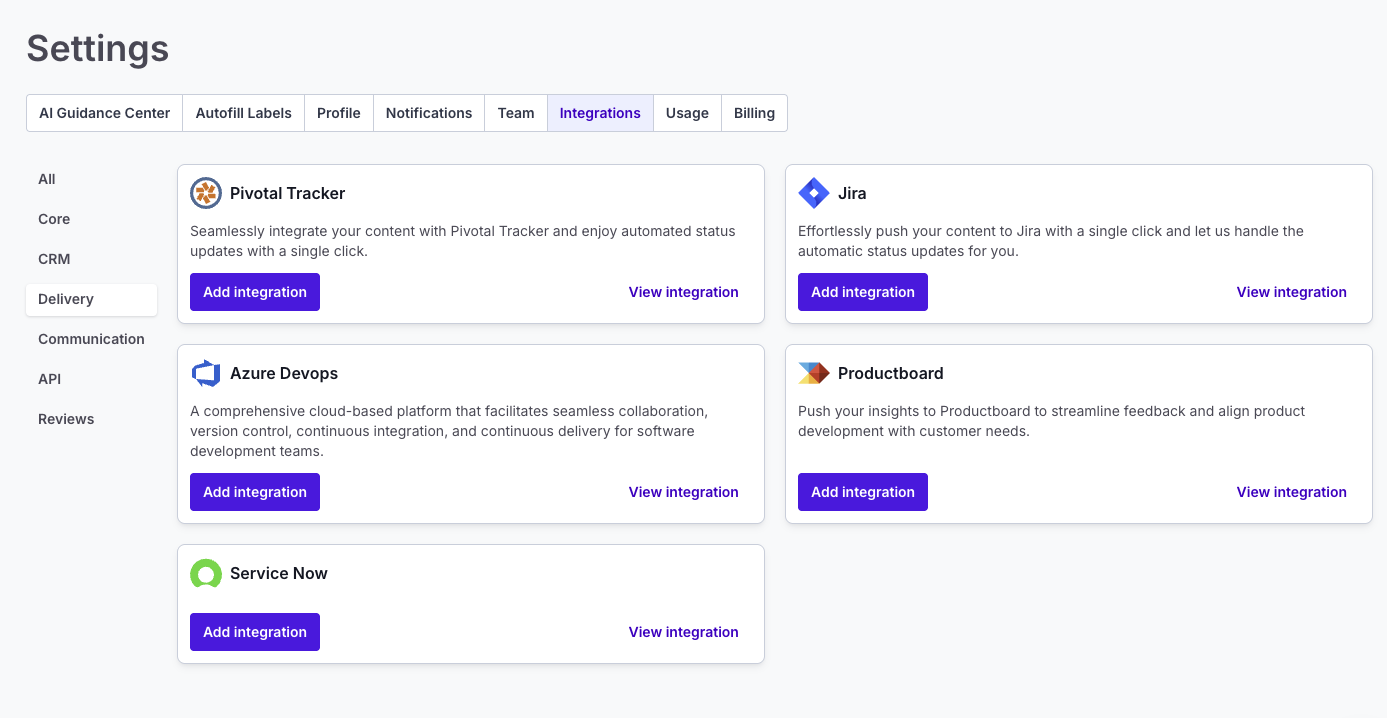View integration for Service Now
1387x718 pixels.
(x=684, y=632)
